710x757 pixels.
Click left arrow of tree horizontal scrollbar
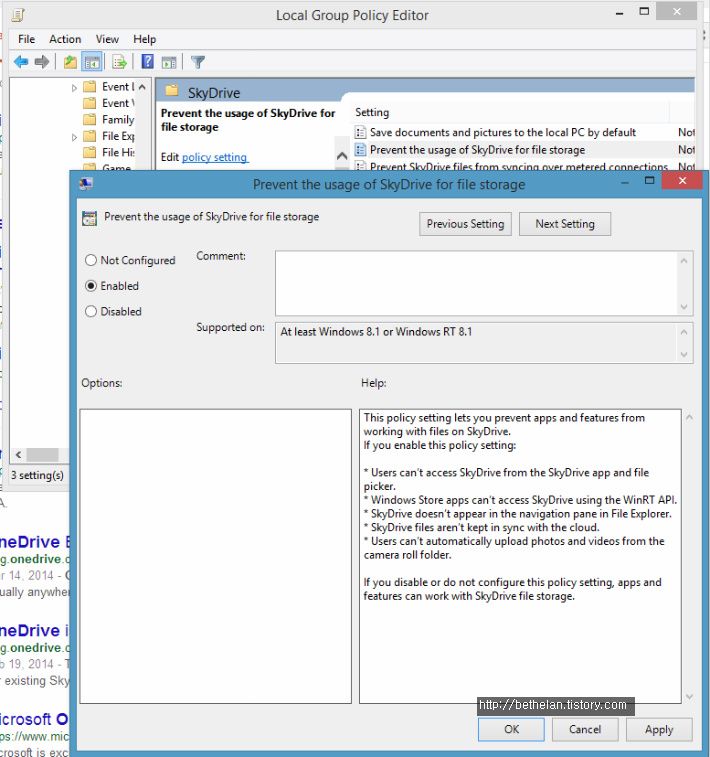click(18, 455)
